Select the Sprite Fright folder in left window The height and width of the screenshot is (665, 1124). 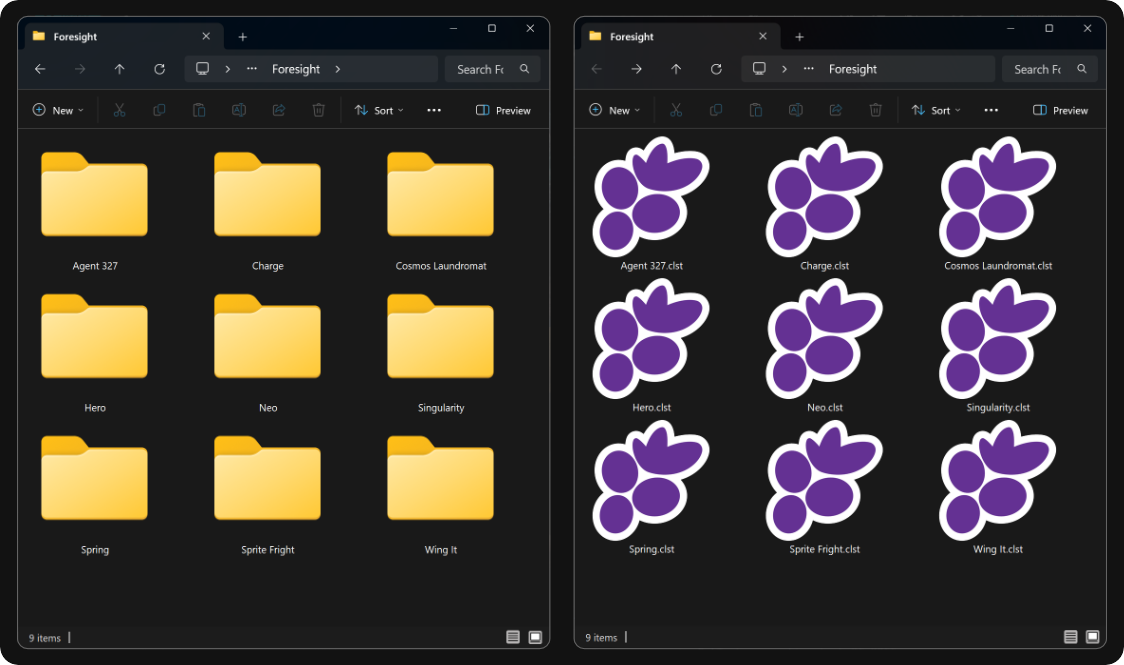click(267, 478)
